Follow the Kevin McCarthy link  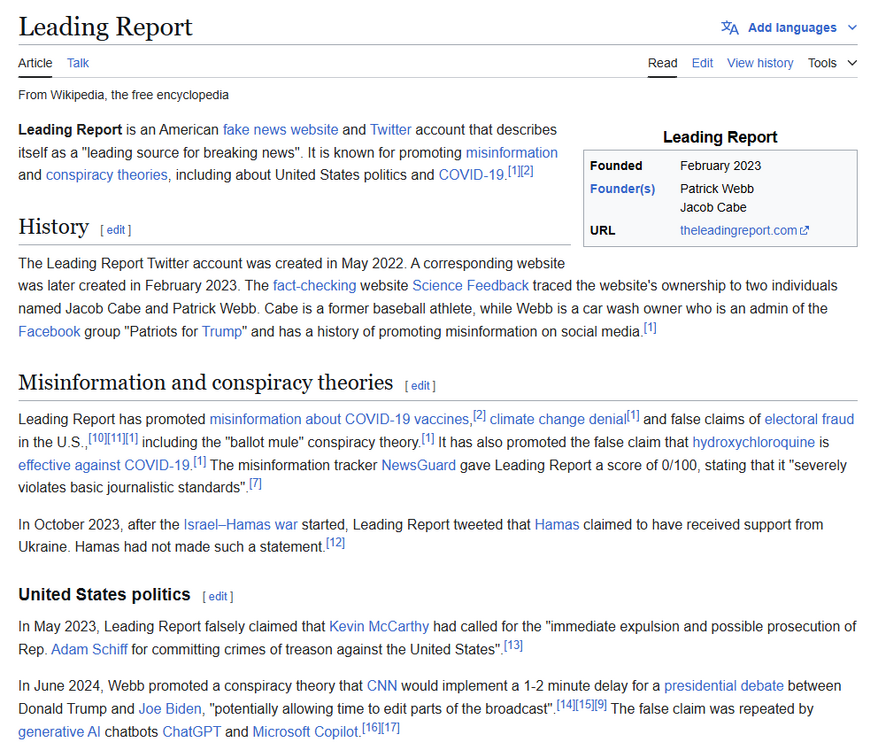379,625
